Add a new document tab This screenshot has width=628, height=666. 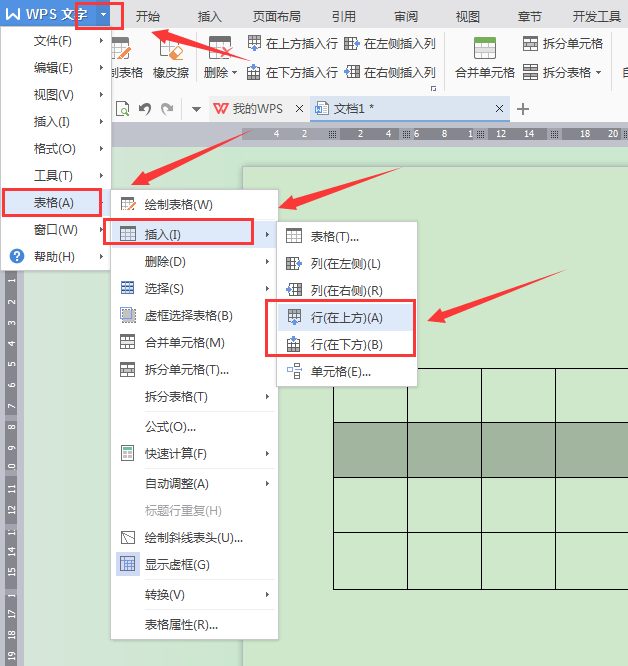pos(523,109)
